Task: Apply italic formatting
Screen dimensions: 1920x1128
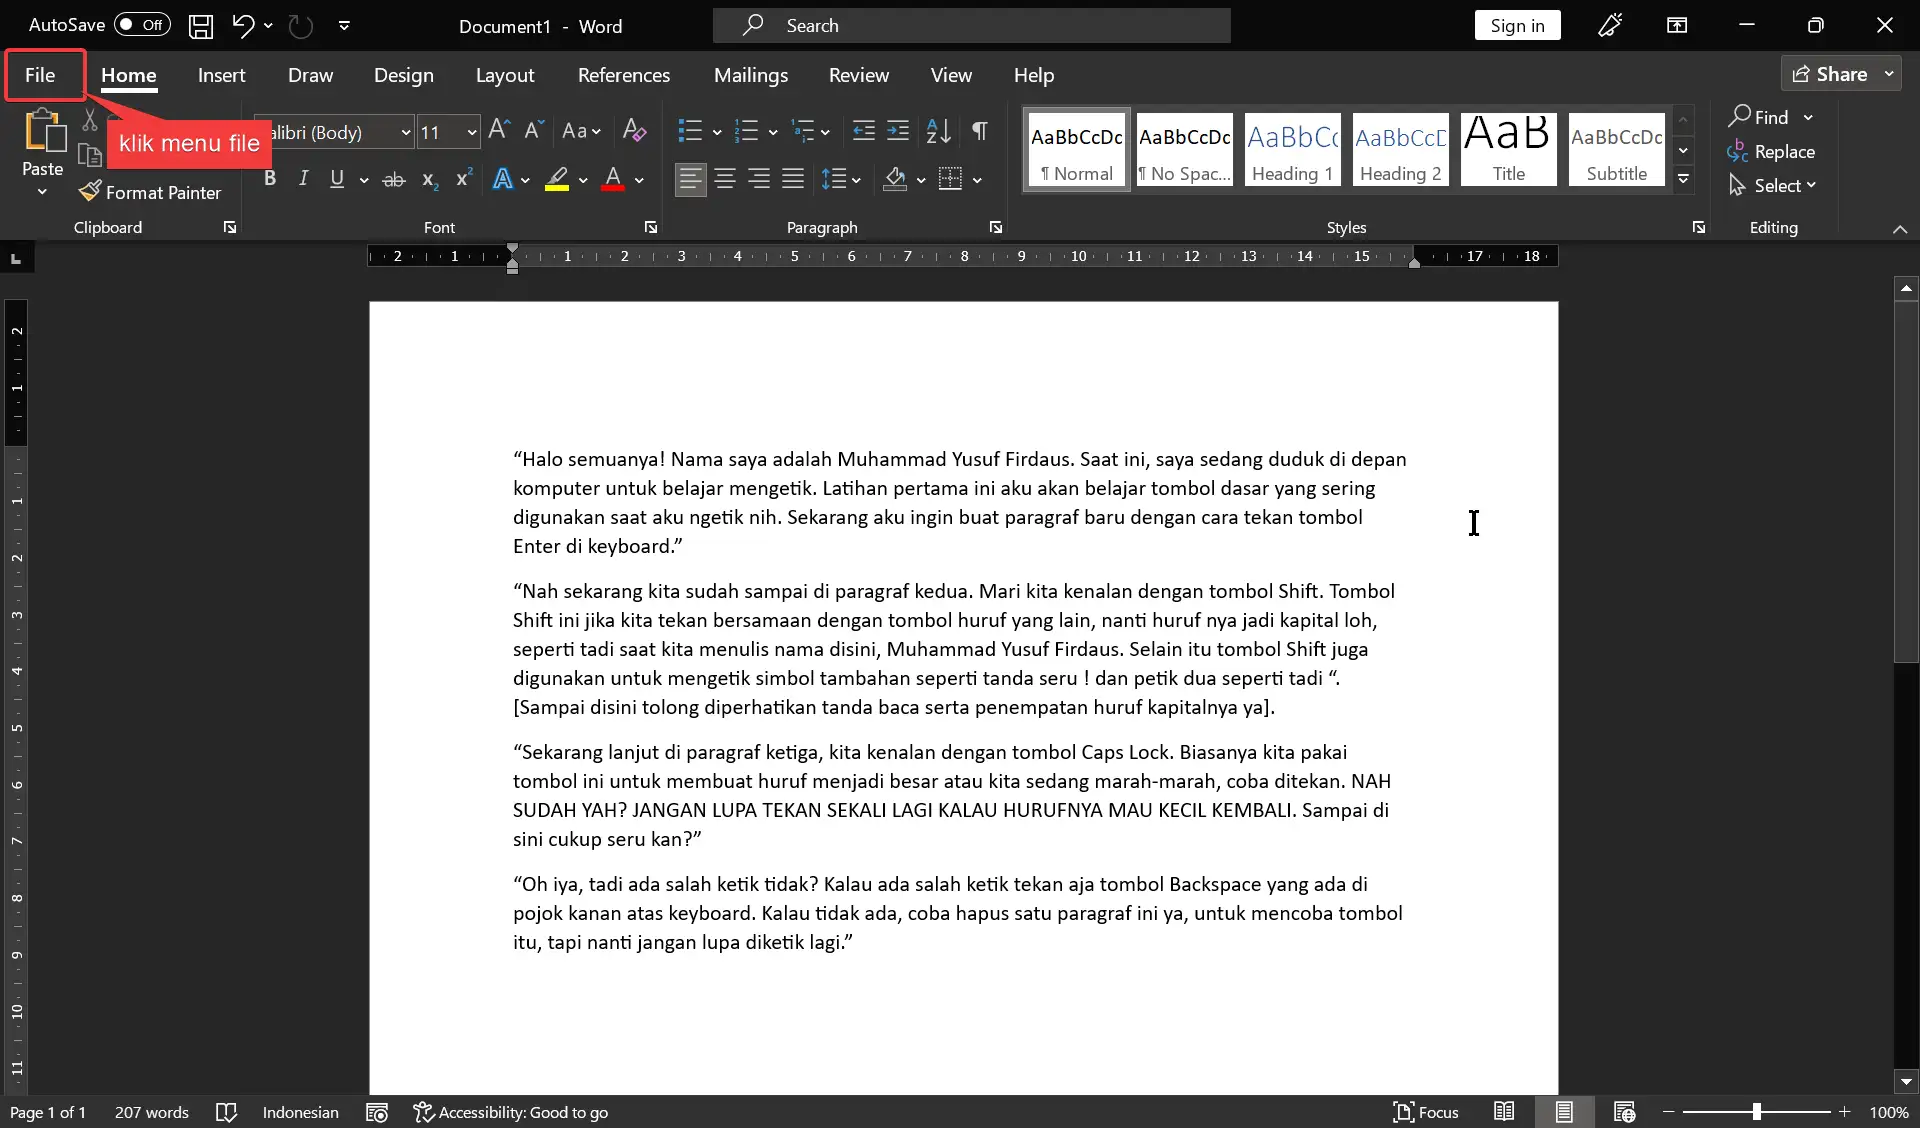Action: (x=303, y=179)
